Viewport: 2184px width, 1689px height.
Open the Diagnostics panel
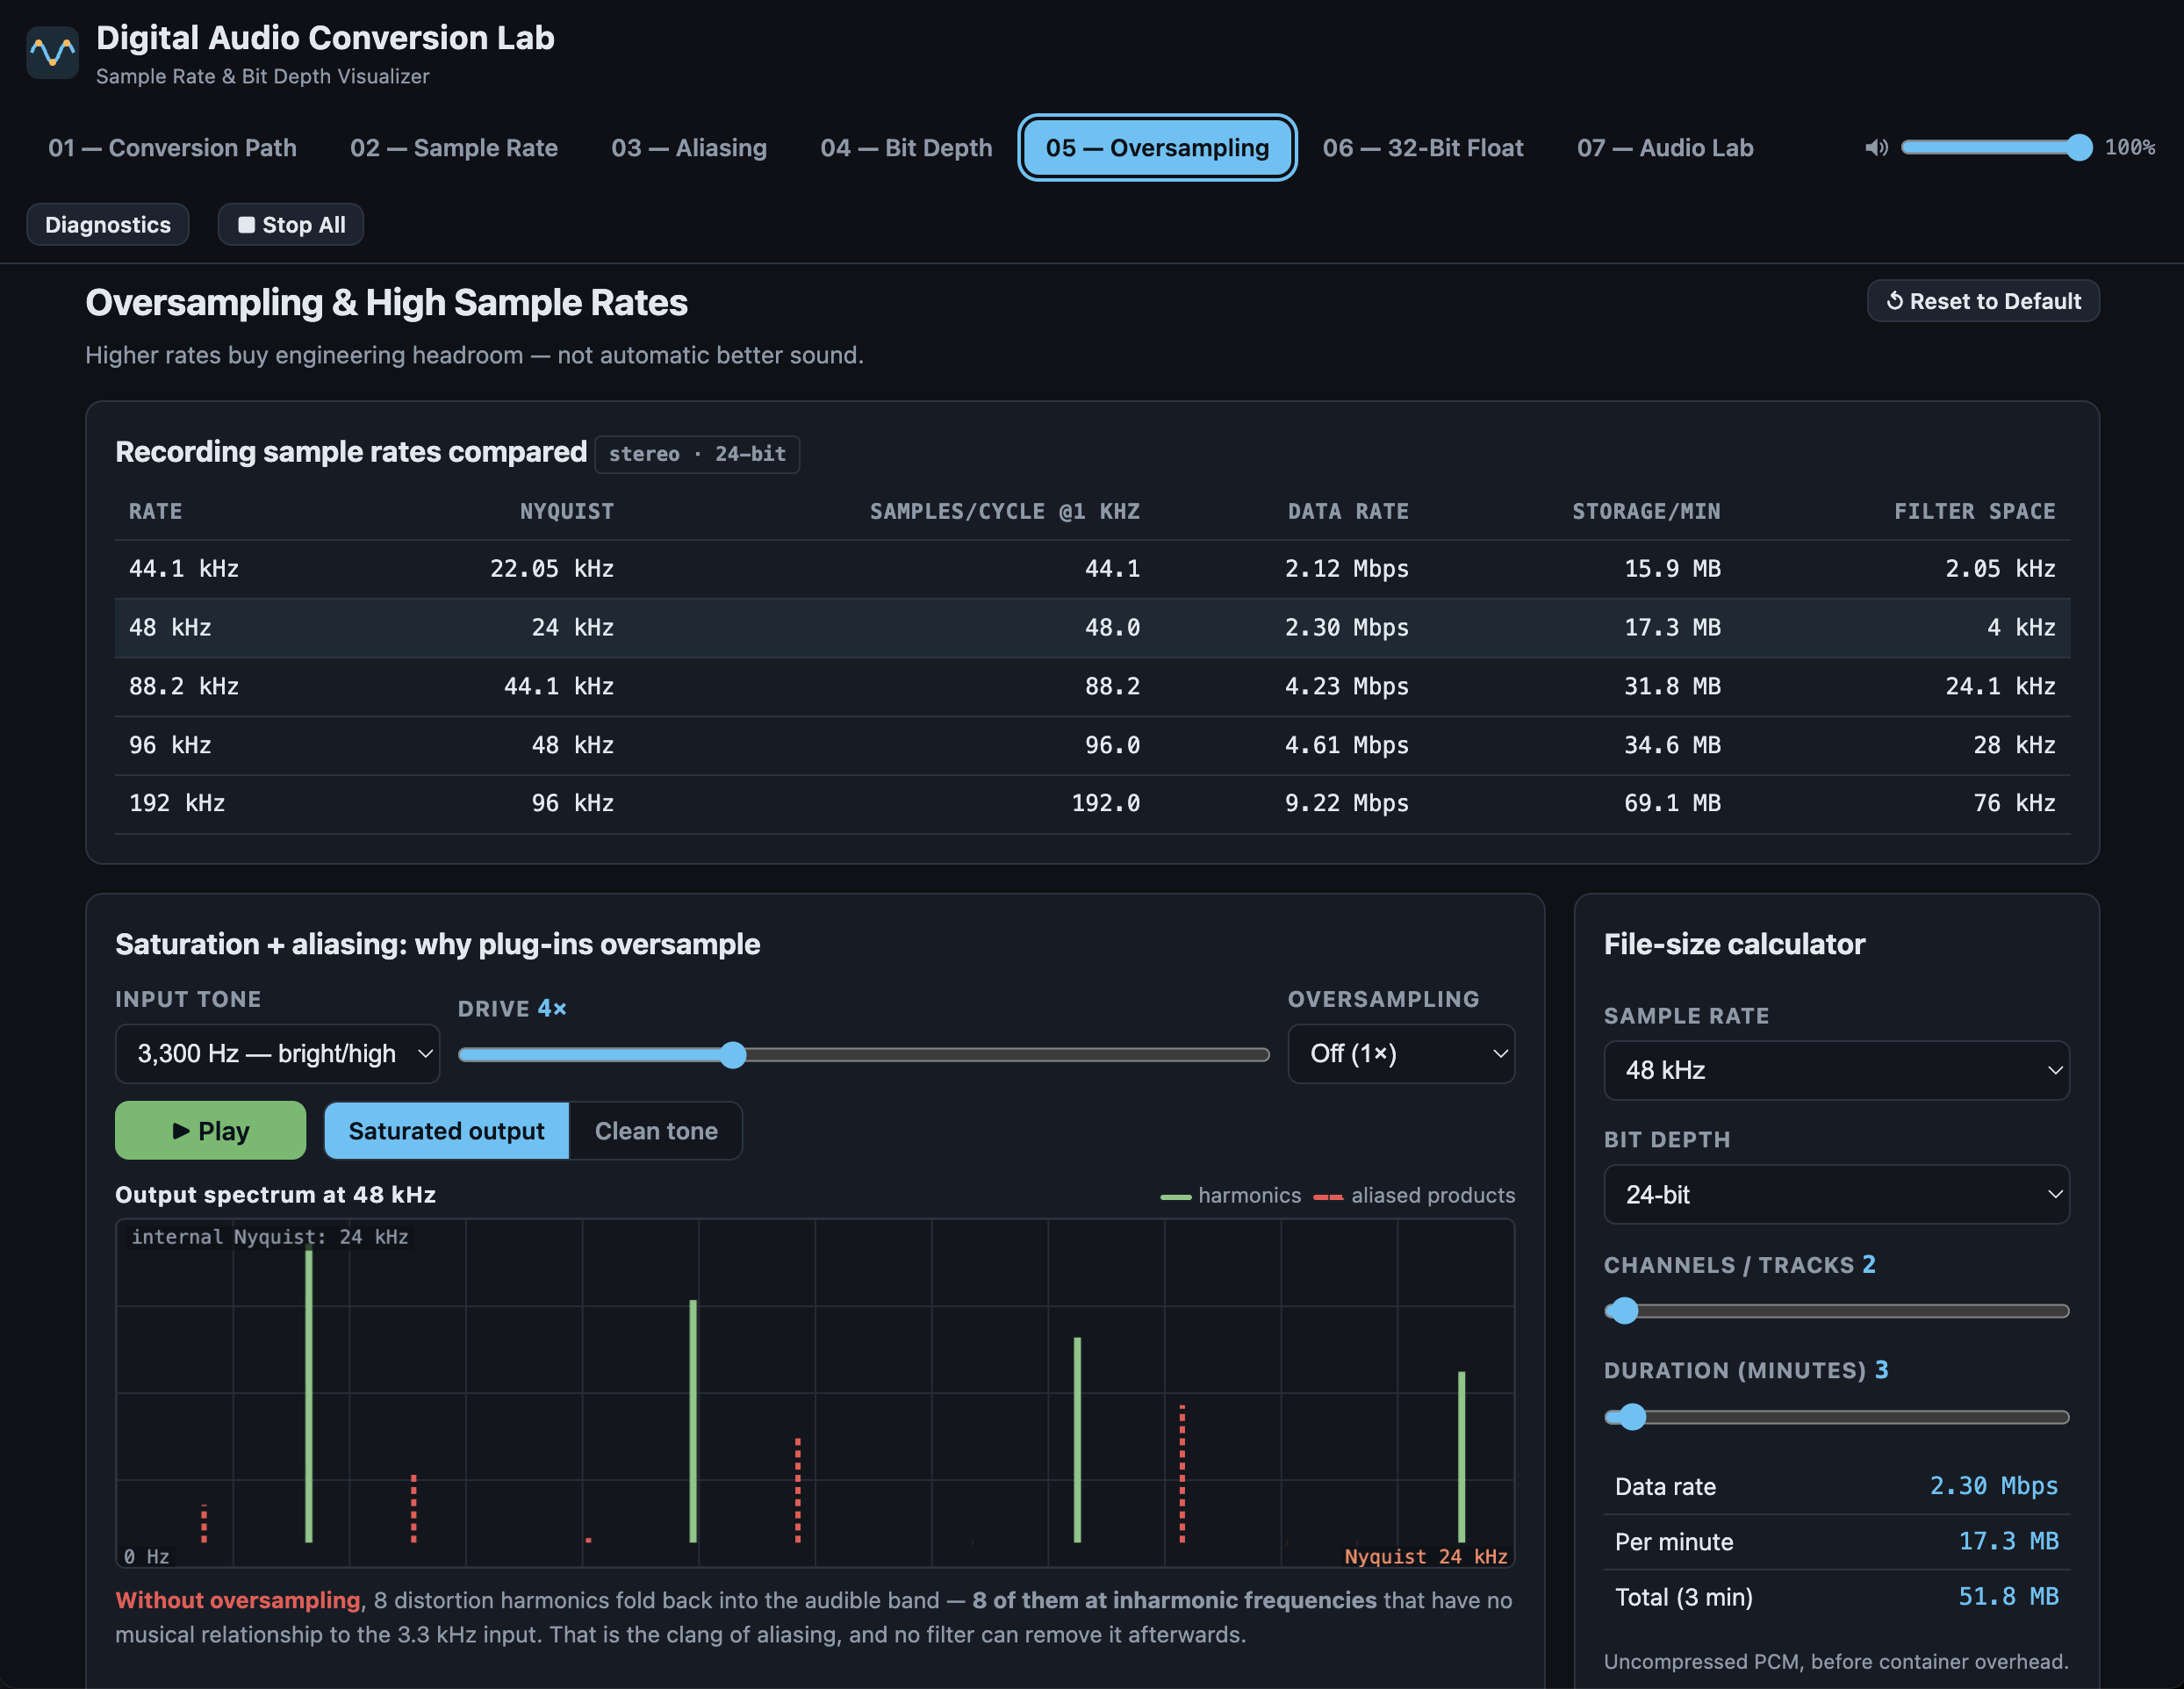[x=108, y=225]
